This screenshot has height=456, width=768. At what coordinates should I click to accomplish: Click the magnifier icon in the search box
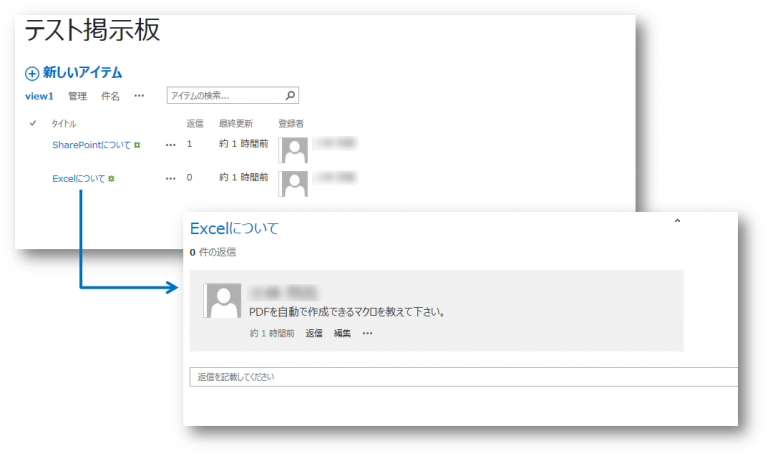coord(290,96)
